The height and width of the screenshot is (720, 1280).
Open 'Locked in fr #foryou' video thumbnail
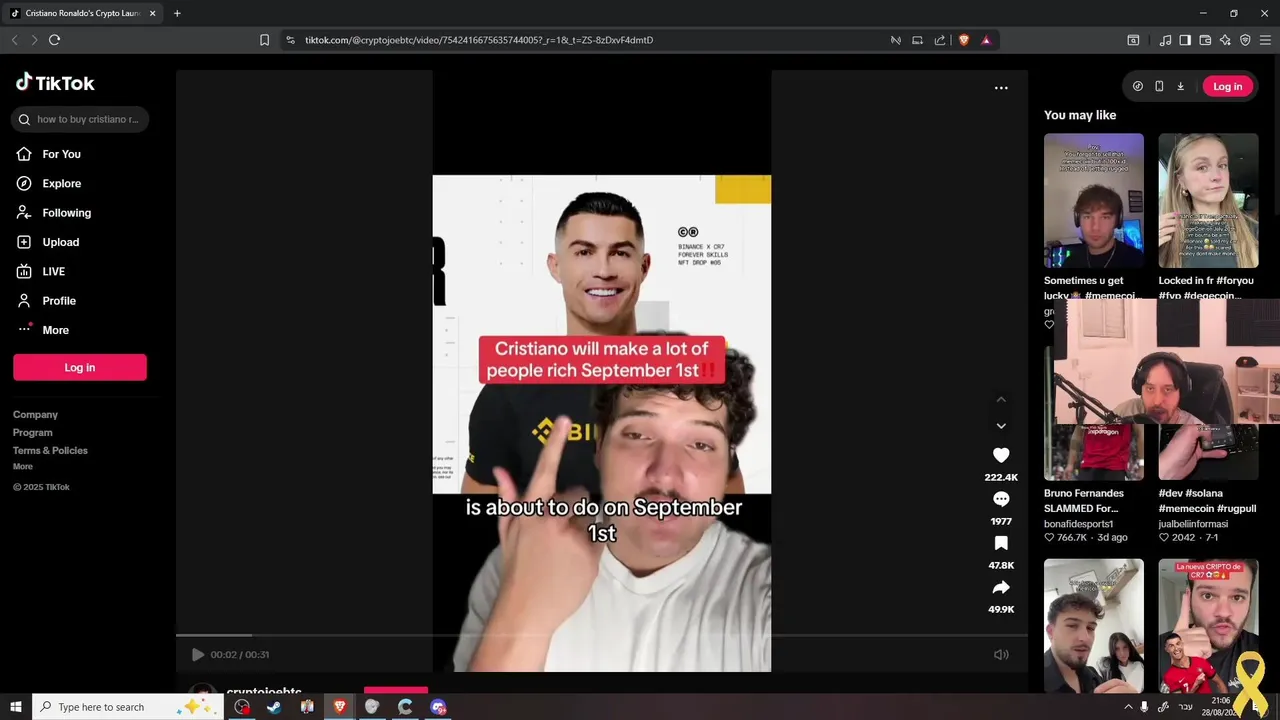[x=1208, y=200]
